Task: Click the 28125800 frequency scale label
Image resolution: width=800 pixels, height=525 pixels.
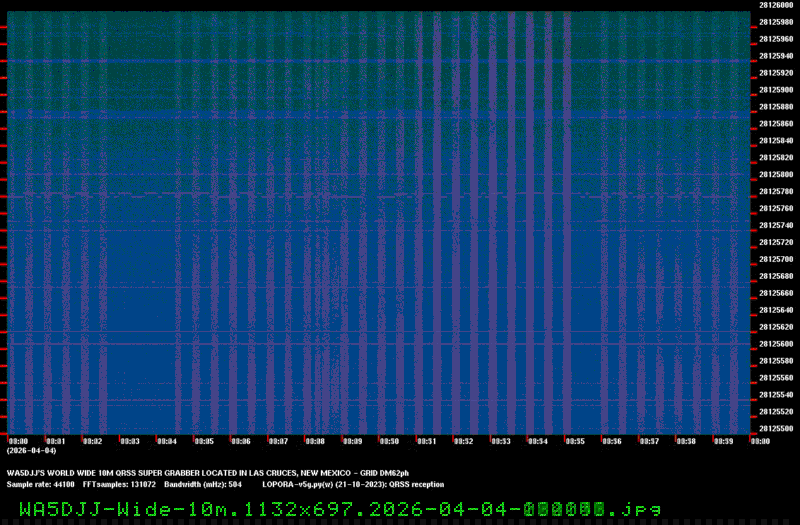Action: click(x=776, y=174)
